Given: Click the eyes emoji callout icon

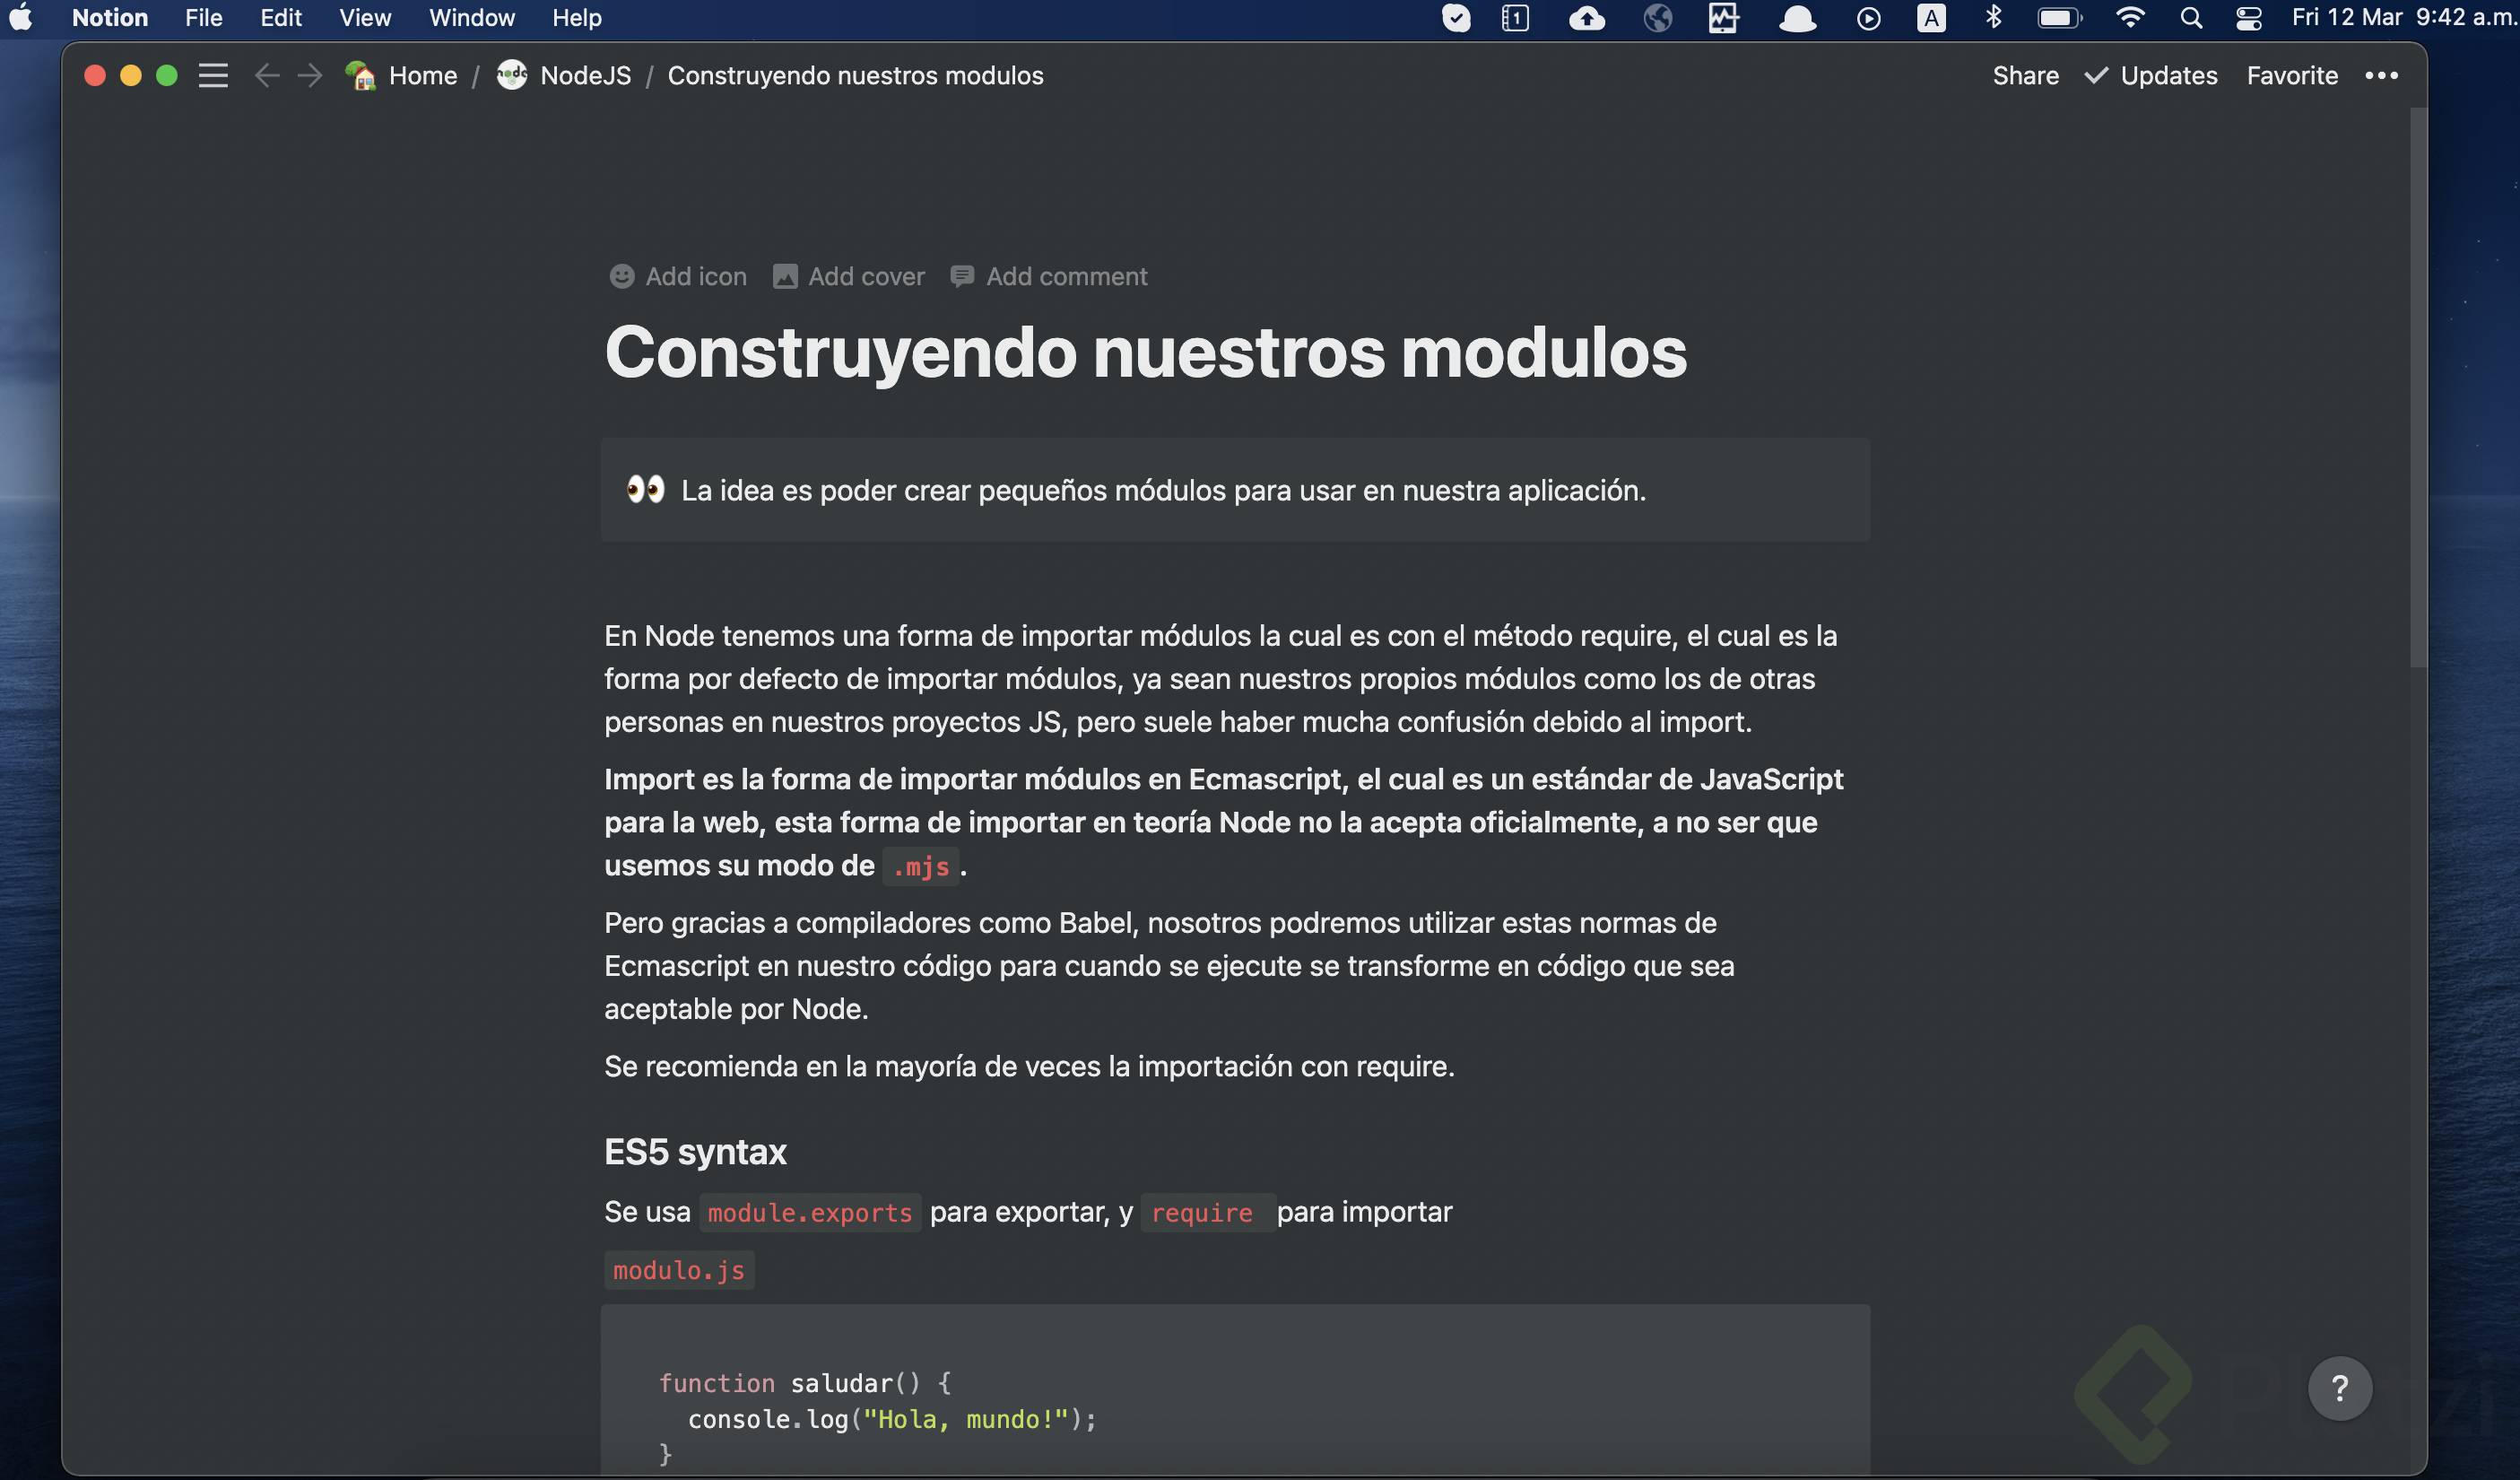Looking at the screenshot, I should (x=646, y=490).
